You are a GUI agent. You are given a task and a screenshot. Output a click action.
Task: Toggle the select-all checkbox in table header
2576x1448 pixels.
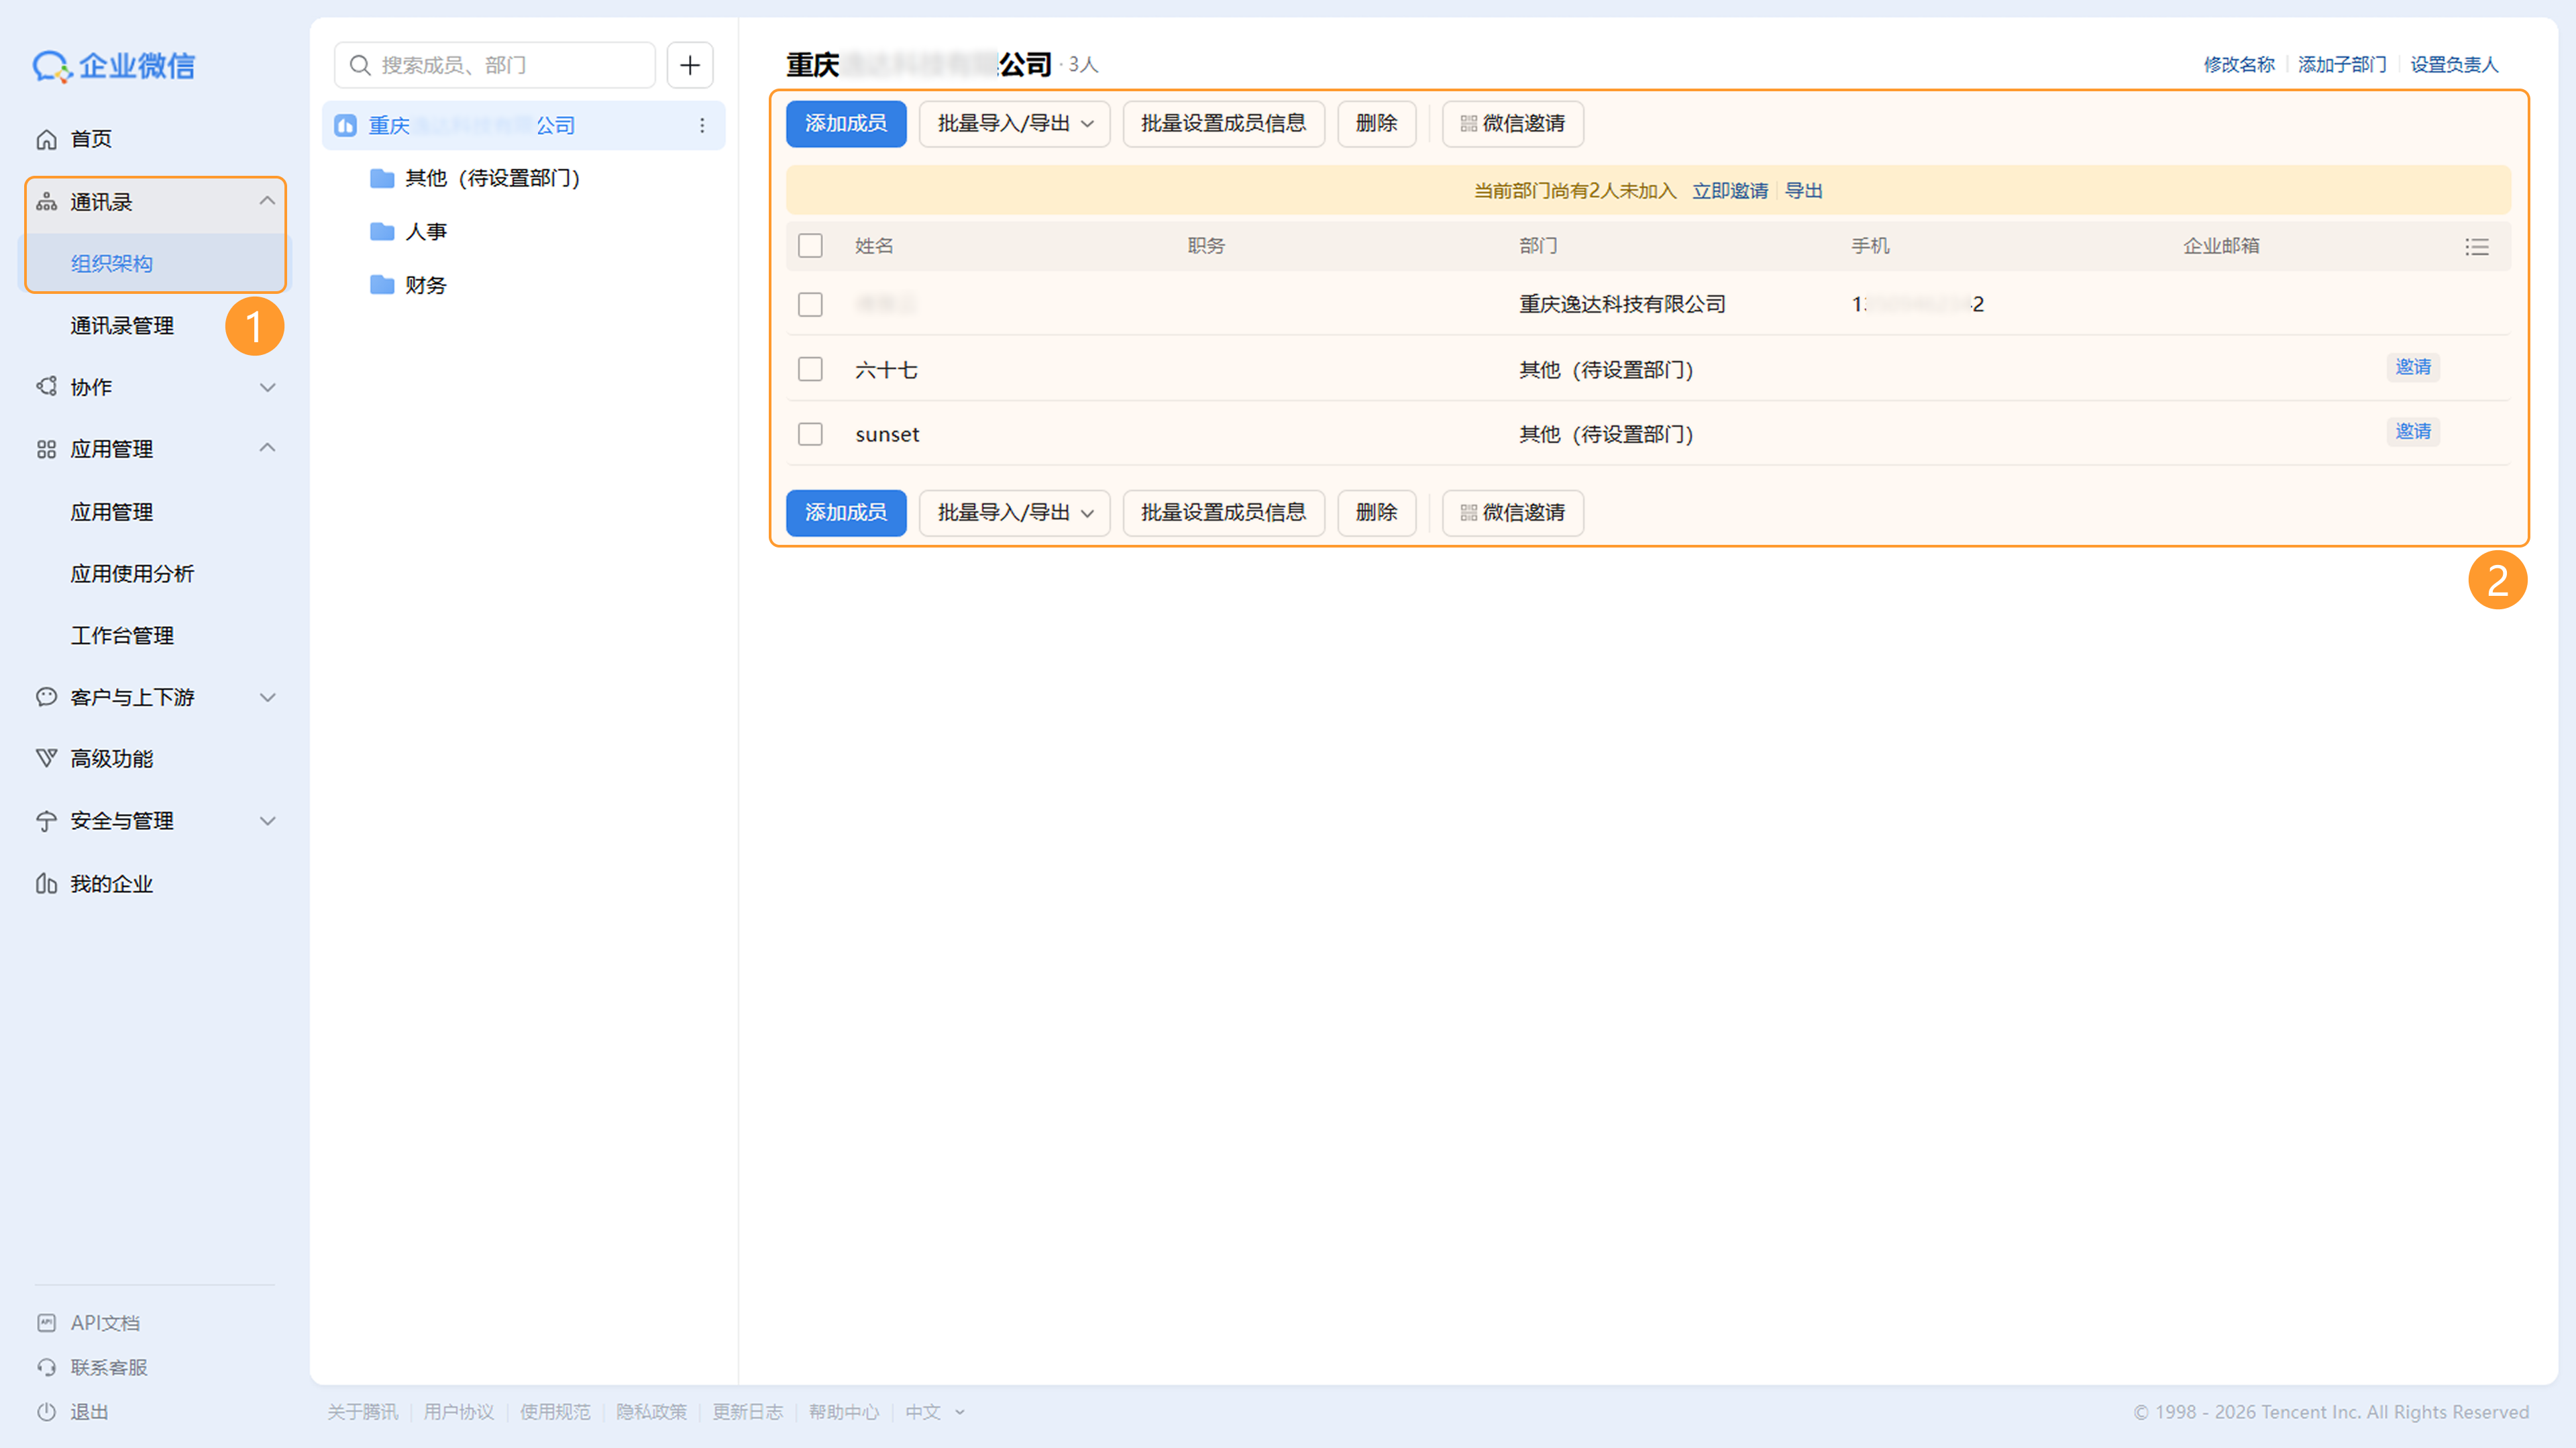tap(810, 246)
